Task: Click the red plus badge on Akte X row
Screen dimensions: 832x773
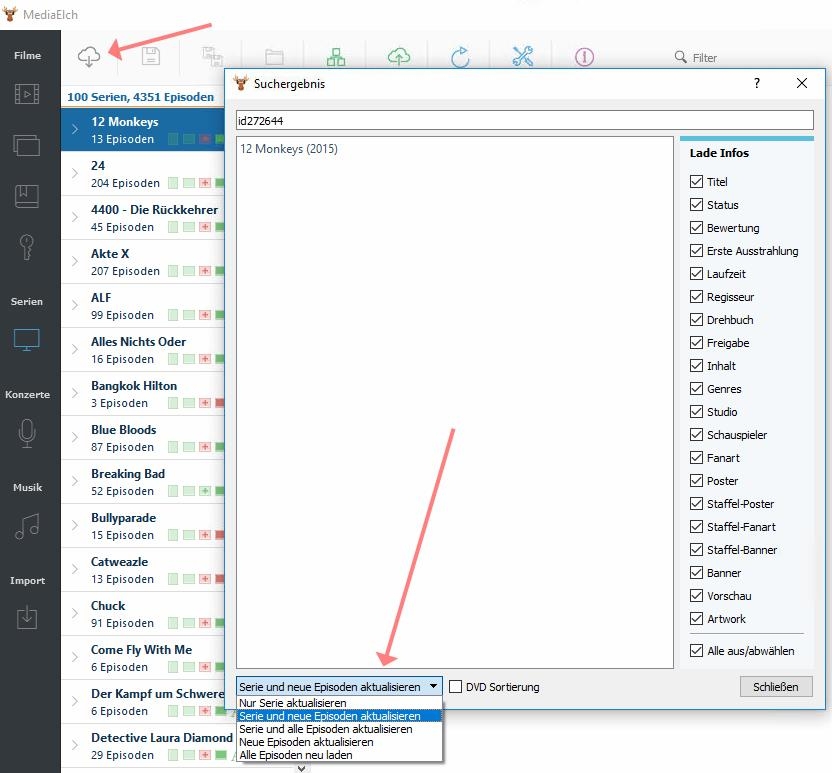Action: pyautogui.click(x=205, y=271)
